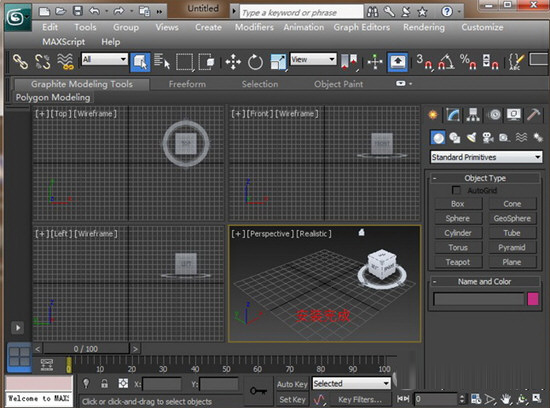Collapse the Object Type rollout

pyautogui.click(x=435, y=178)
